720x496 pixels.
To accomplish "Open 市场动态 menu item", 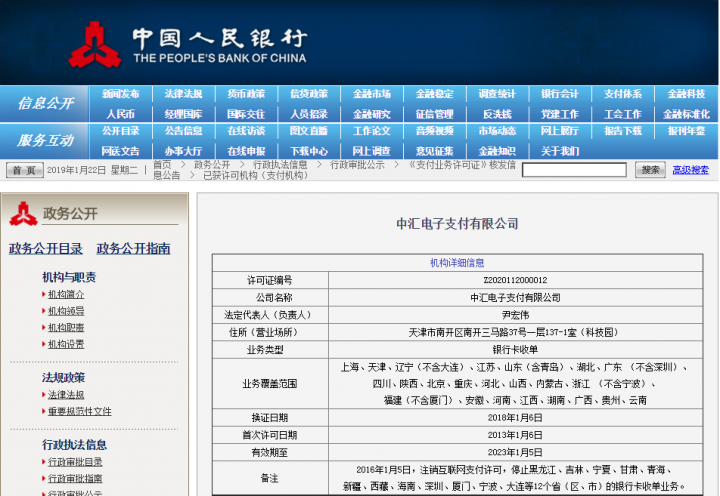I will (x=497, y=131).
